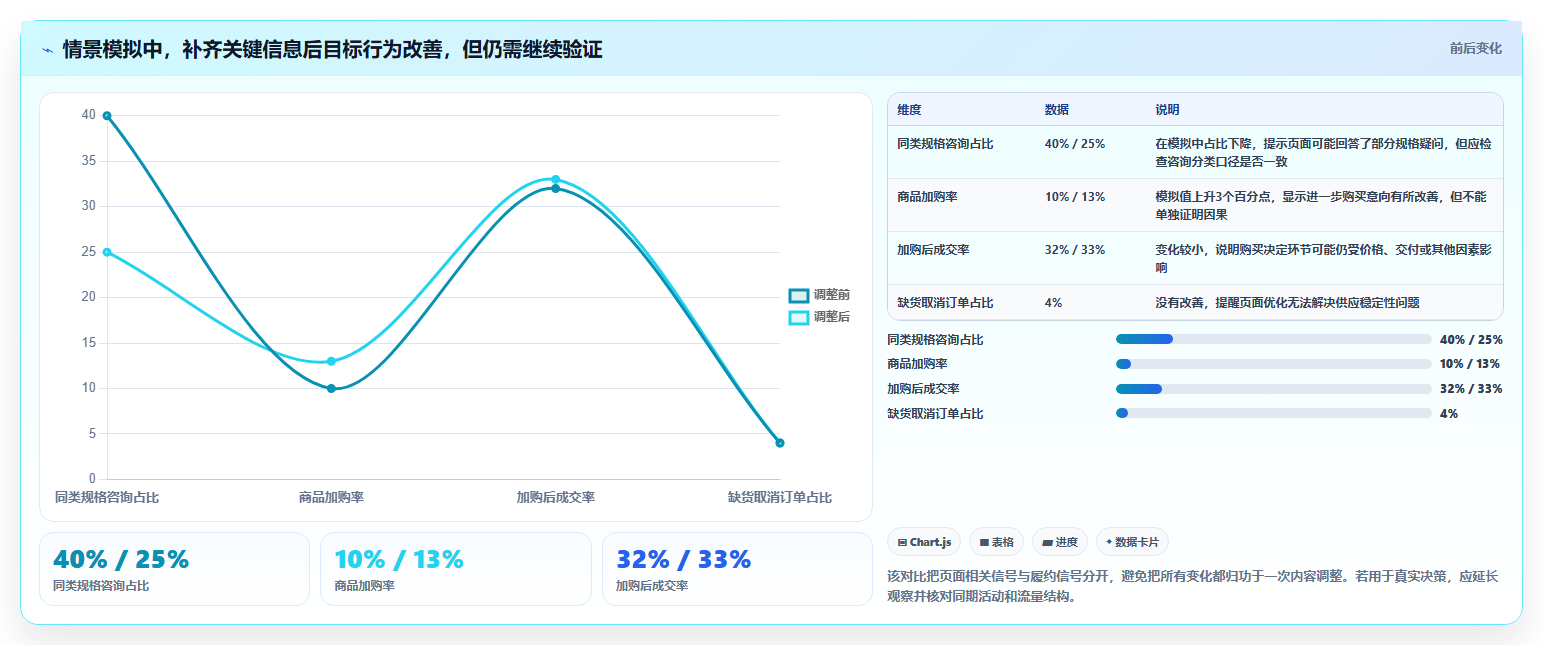
Task: Click the y-axis tick label 5
Action: click(x=93, y=434)
